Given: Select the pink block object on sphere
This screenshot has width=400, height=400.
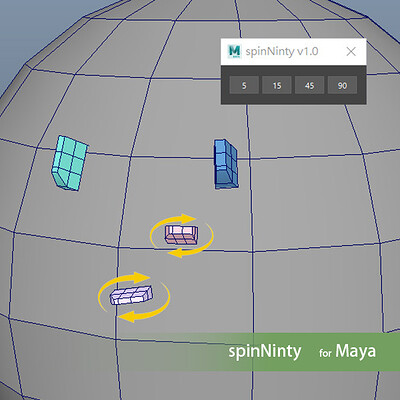Looking at the screenshot, I should tap(181, 235).
